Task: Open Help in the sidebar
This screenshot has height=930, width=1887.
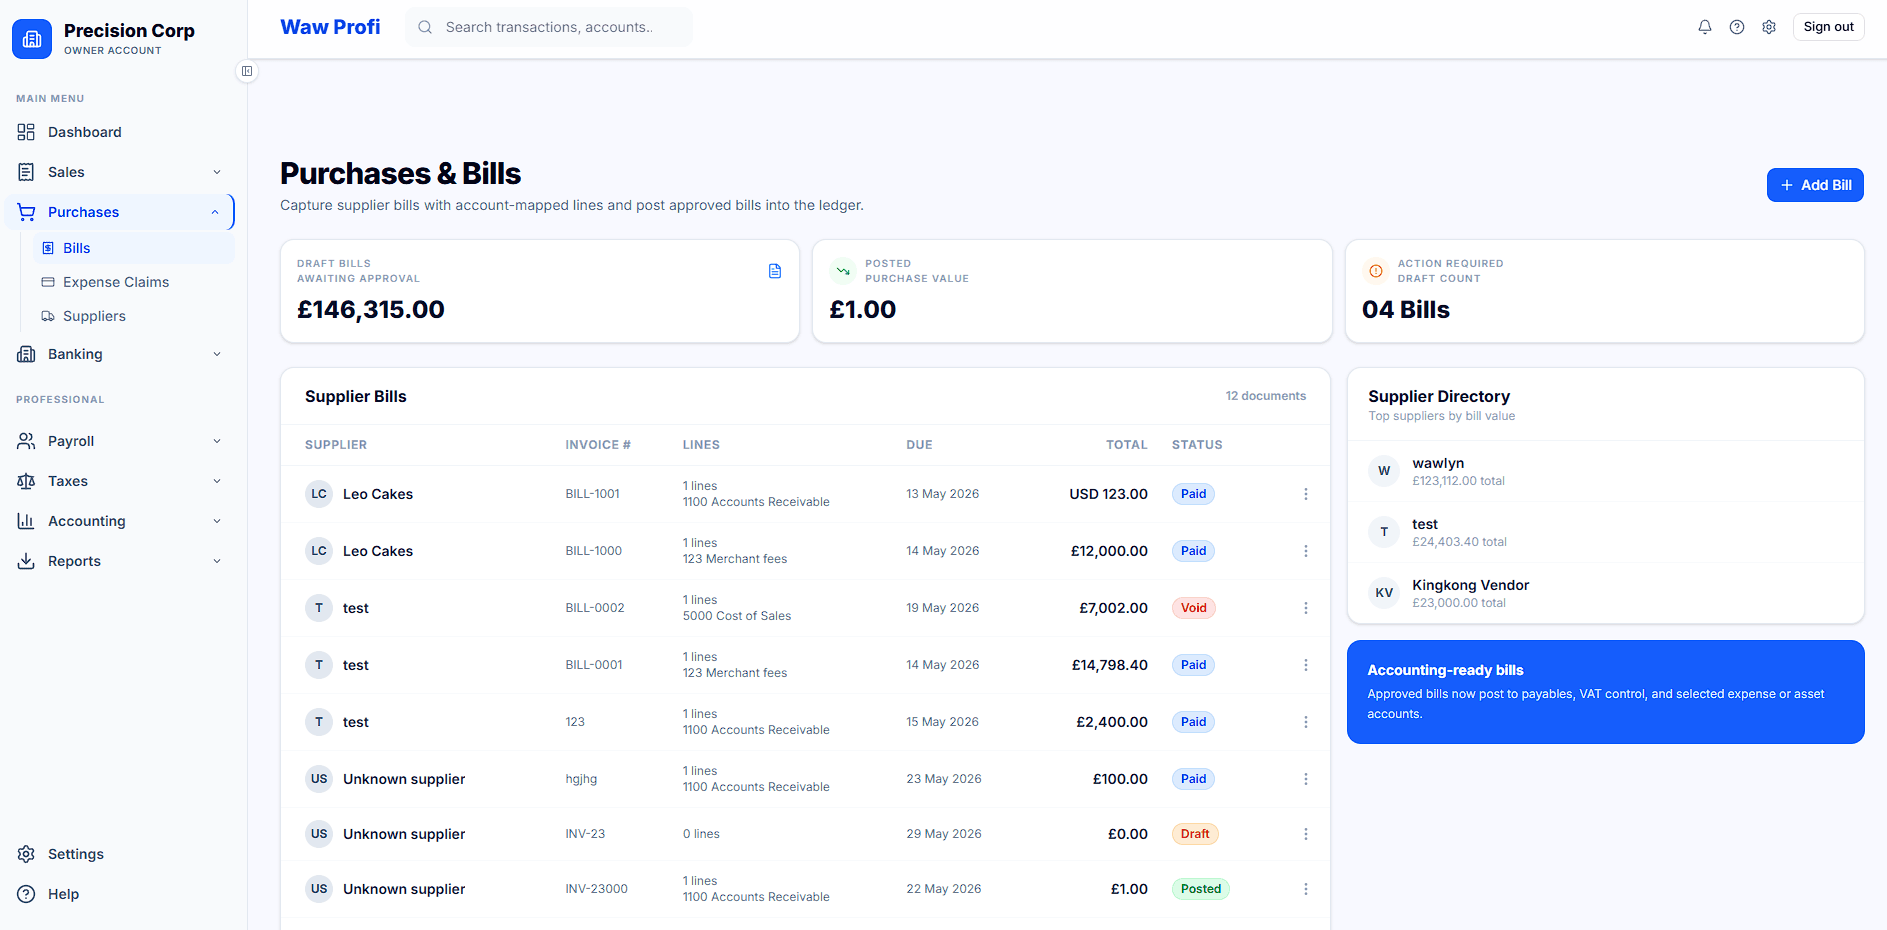Action: pos(120,894)
